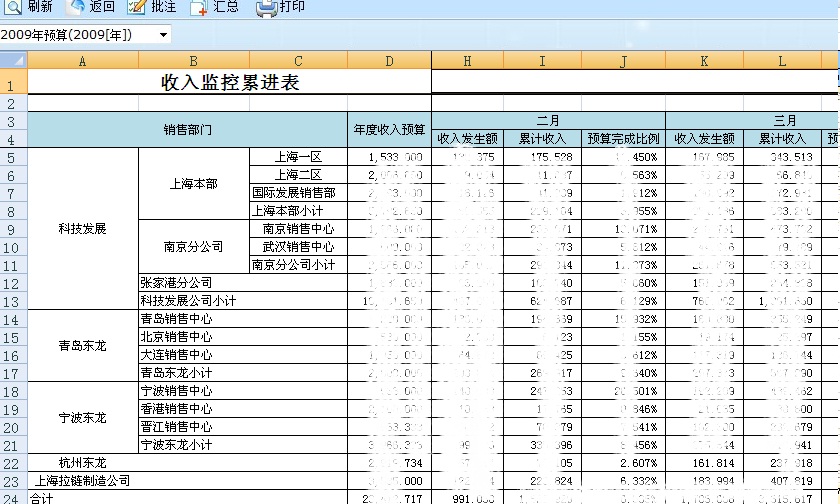Click the 大连销售中心 cell
The height and width of the screenshot is (504, 840).
243,355
